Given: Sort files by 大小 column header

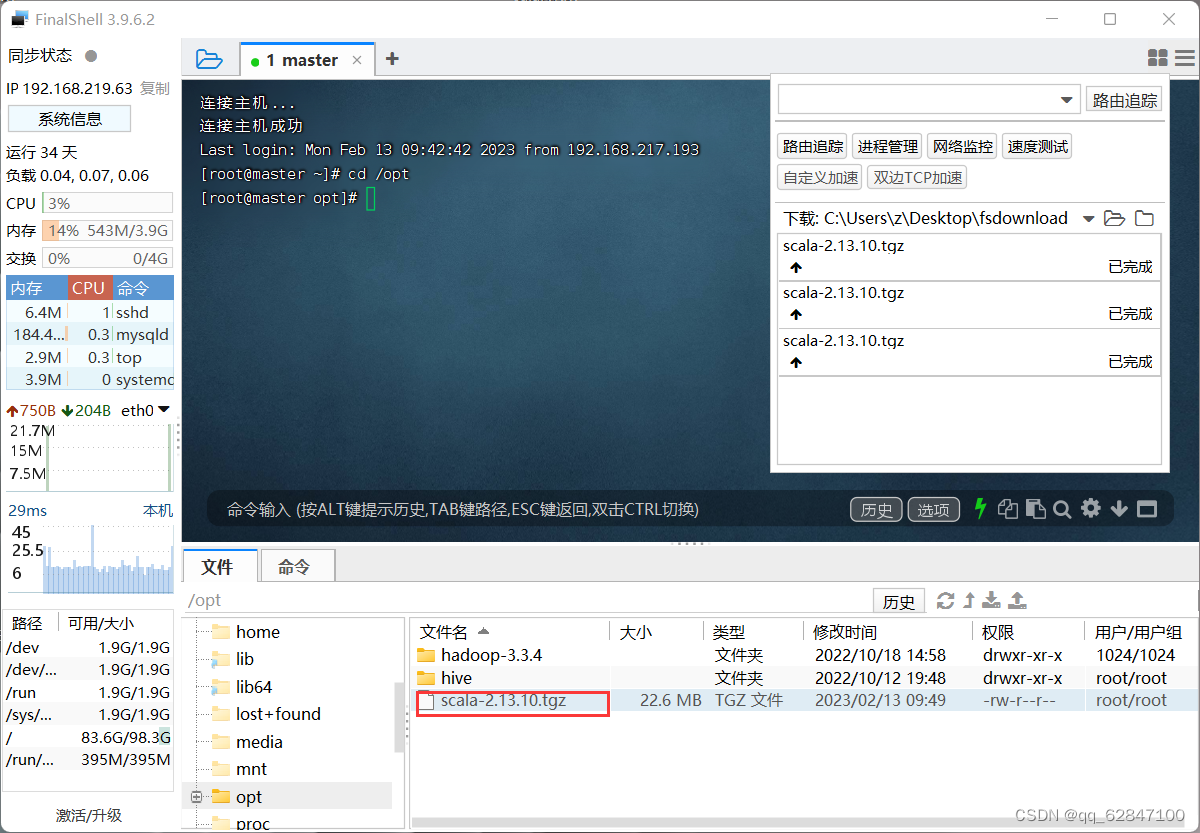Looking at the screenshot, I should [x=656, y=632].
